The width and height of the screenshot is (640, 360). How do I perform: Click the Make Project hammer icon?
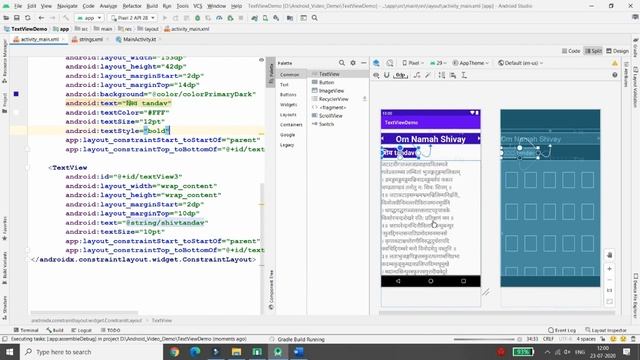[66, 18]
